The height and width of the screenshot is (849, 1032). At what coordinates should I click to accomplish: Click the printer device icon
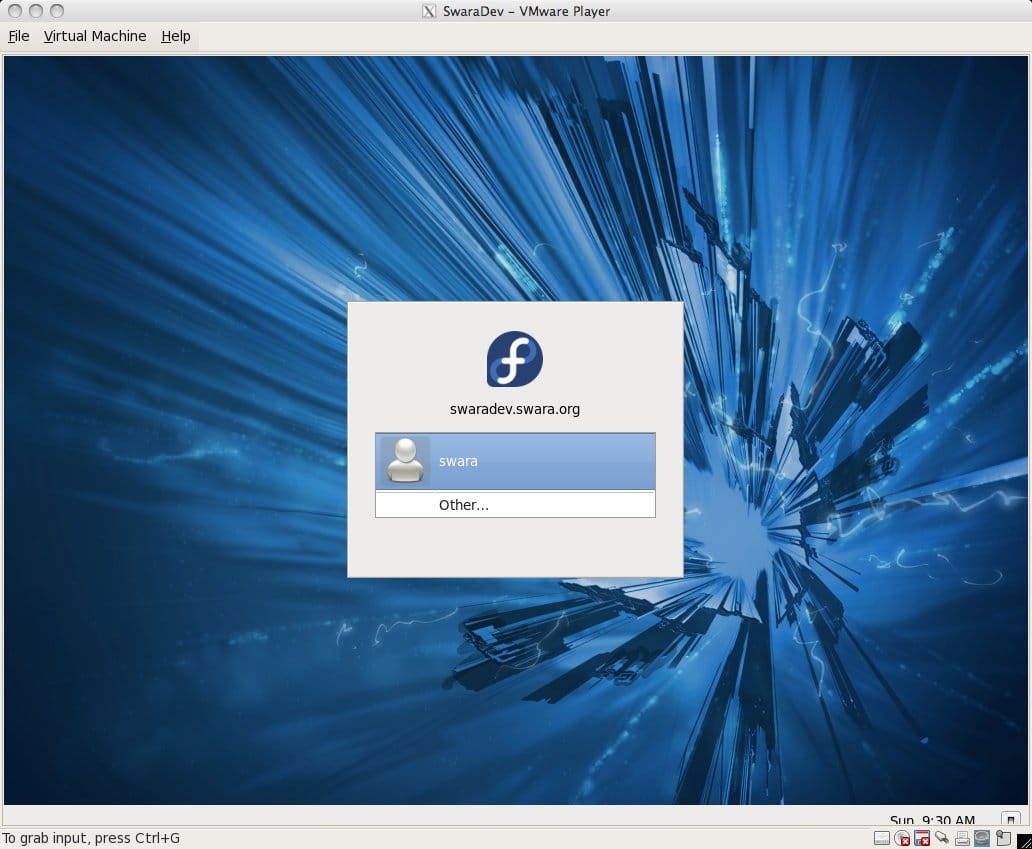[962, 838]
